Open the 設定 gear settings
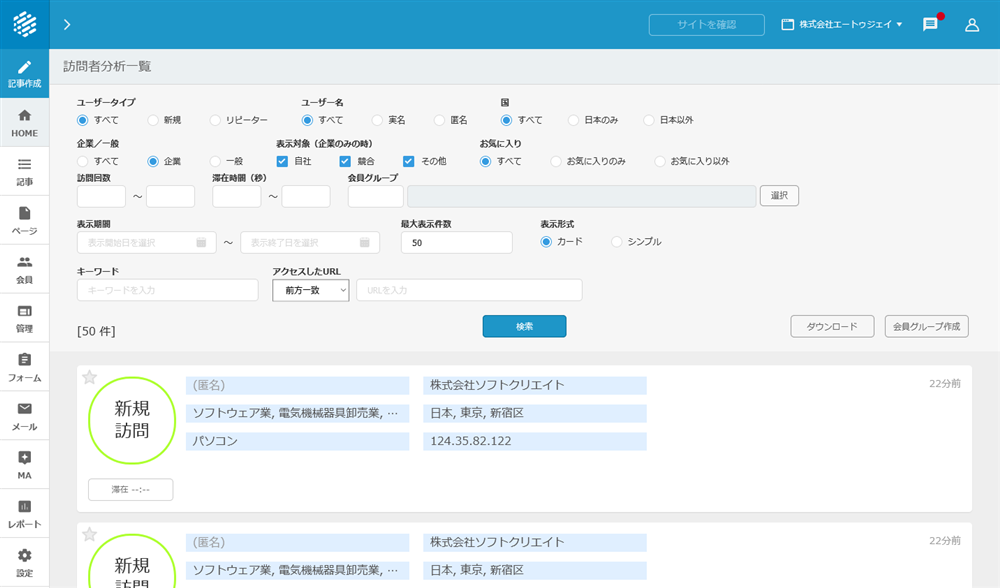The image size is (1000, 588). (x=24, y=562)
